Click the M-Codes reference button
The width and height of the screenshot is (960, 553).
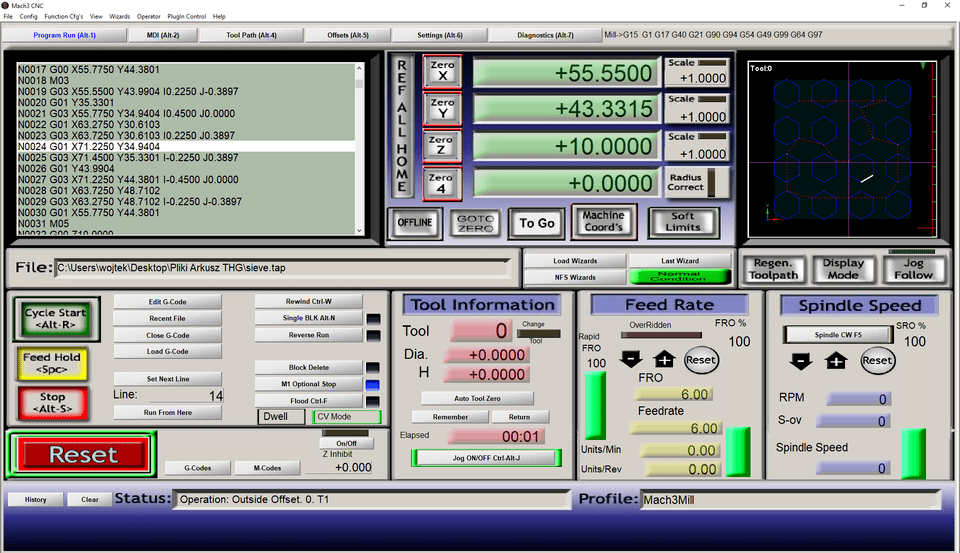tap(267, 468)
